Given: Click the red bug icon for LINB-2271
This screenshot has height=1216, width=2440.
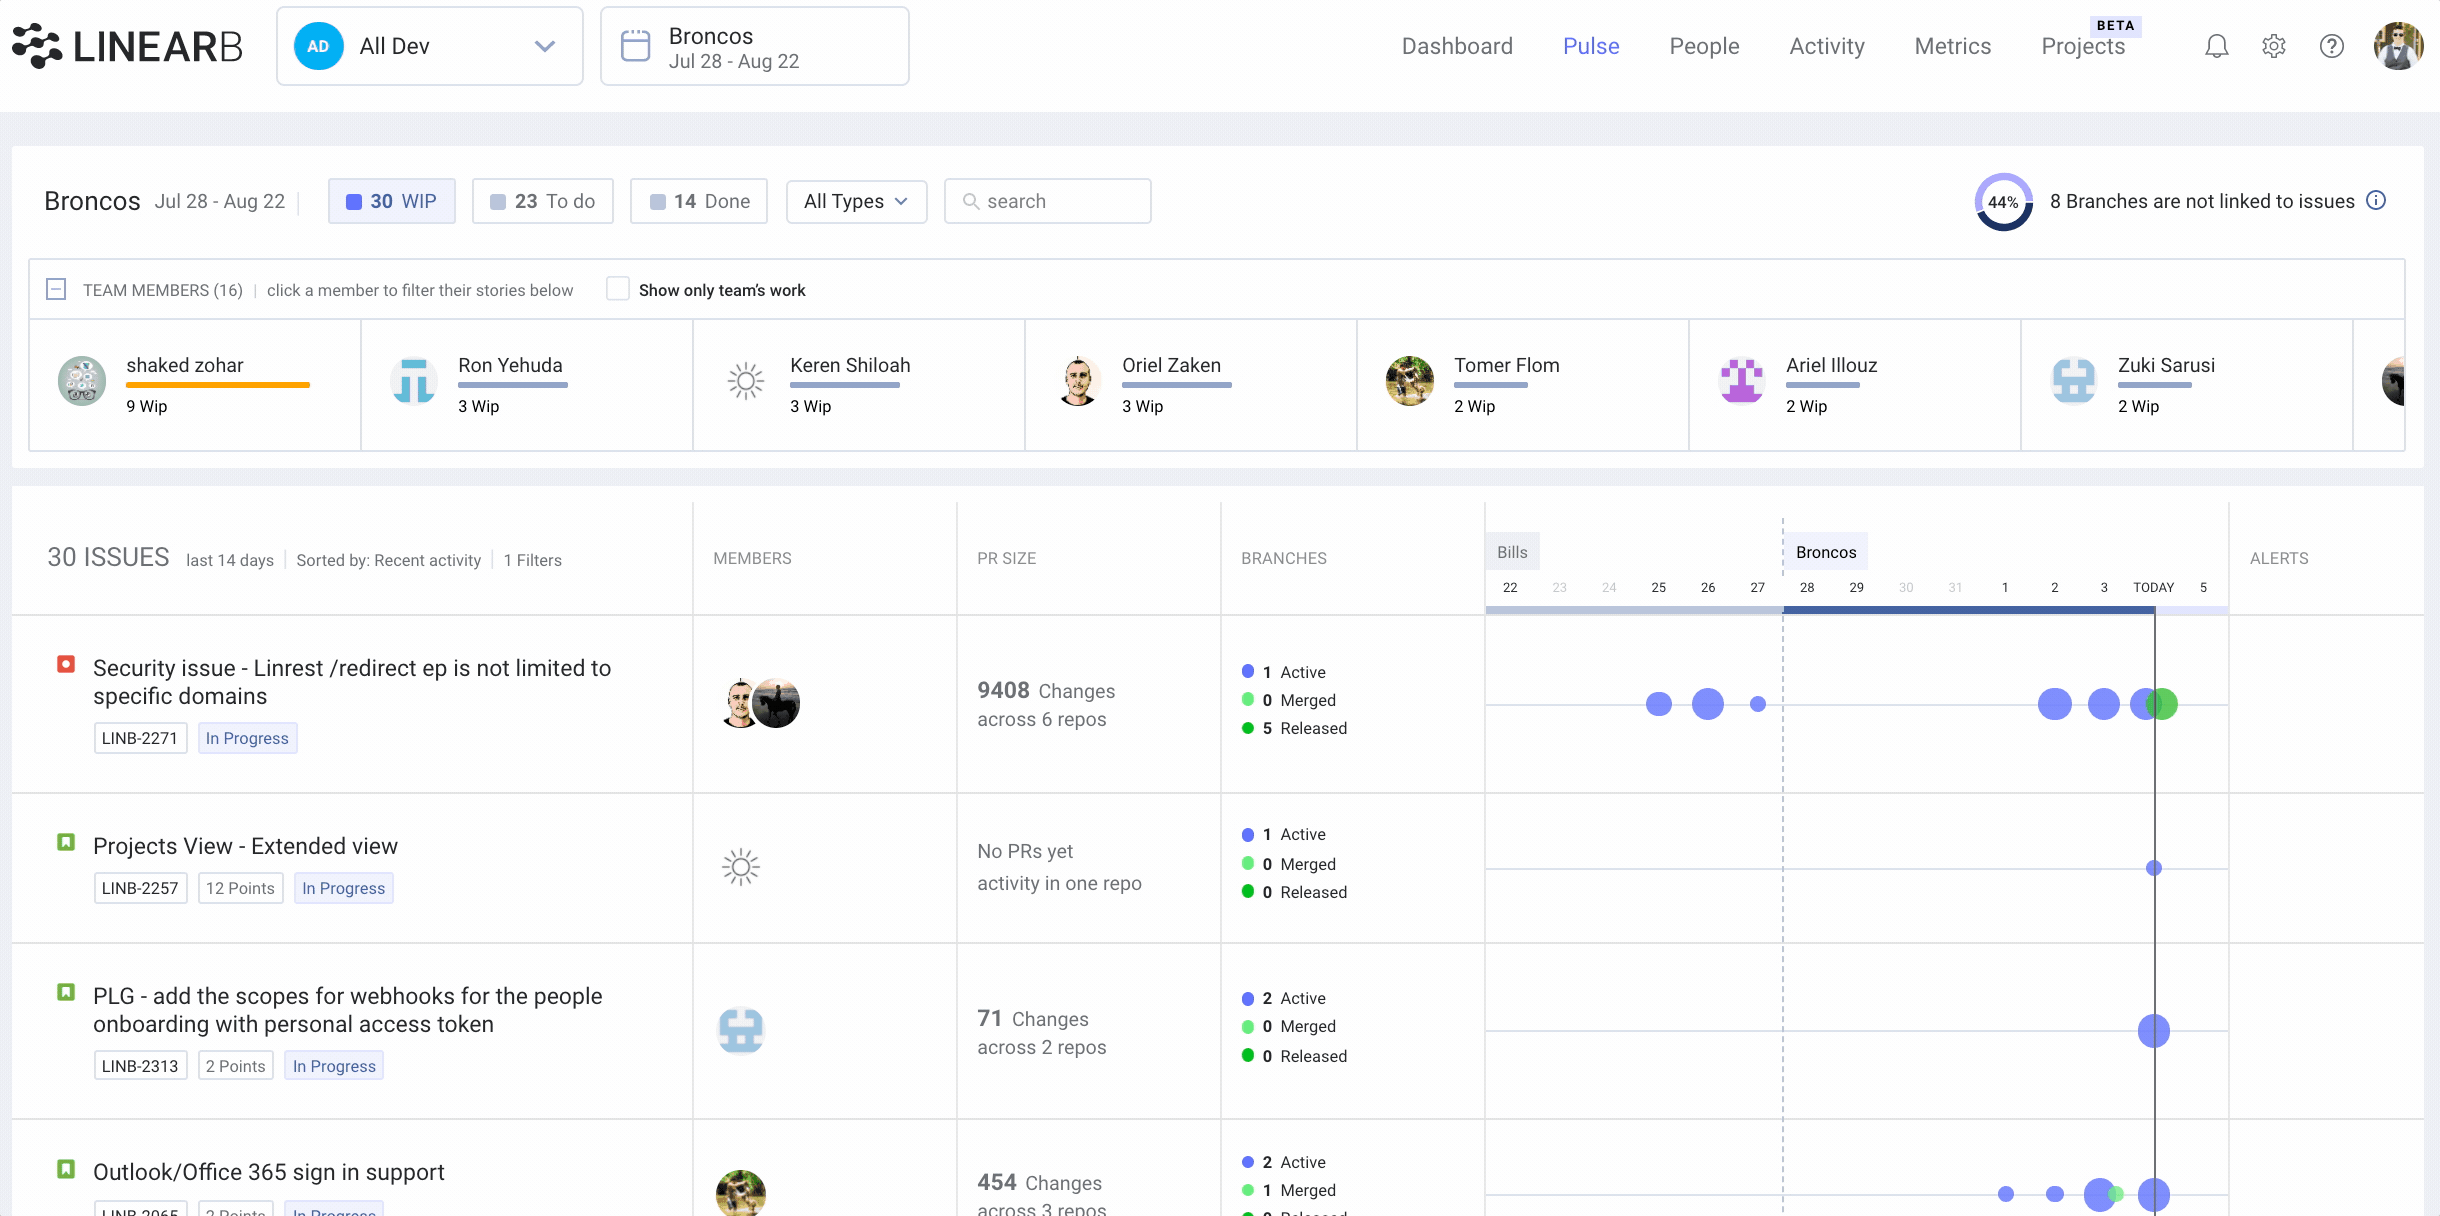Looking at the screenshot, I should pyautogui.click(x=66, y=664).
